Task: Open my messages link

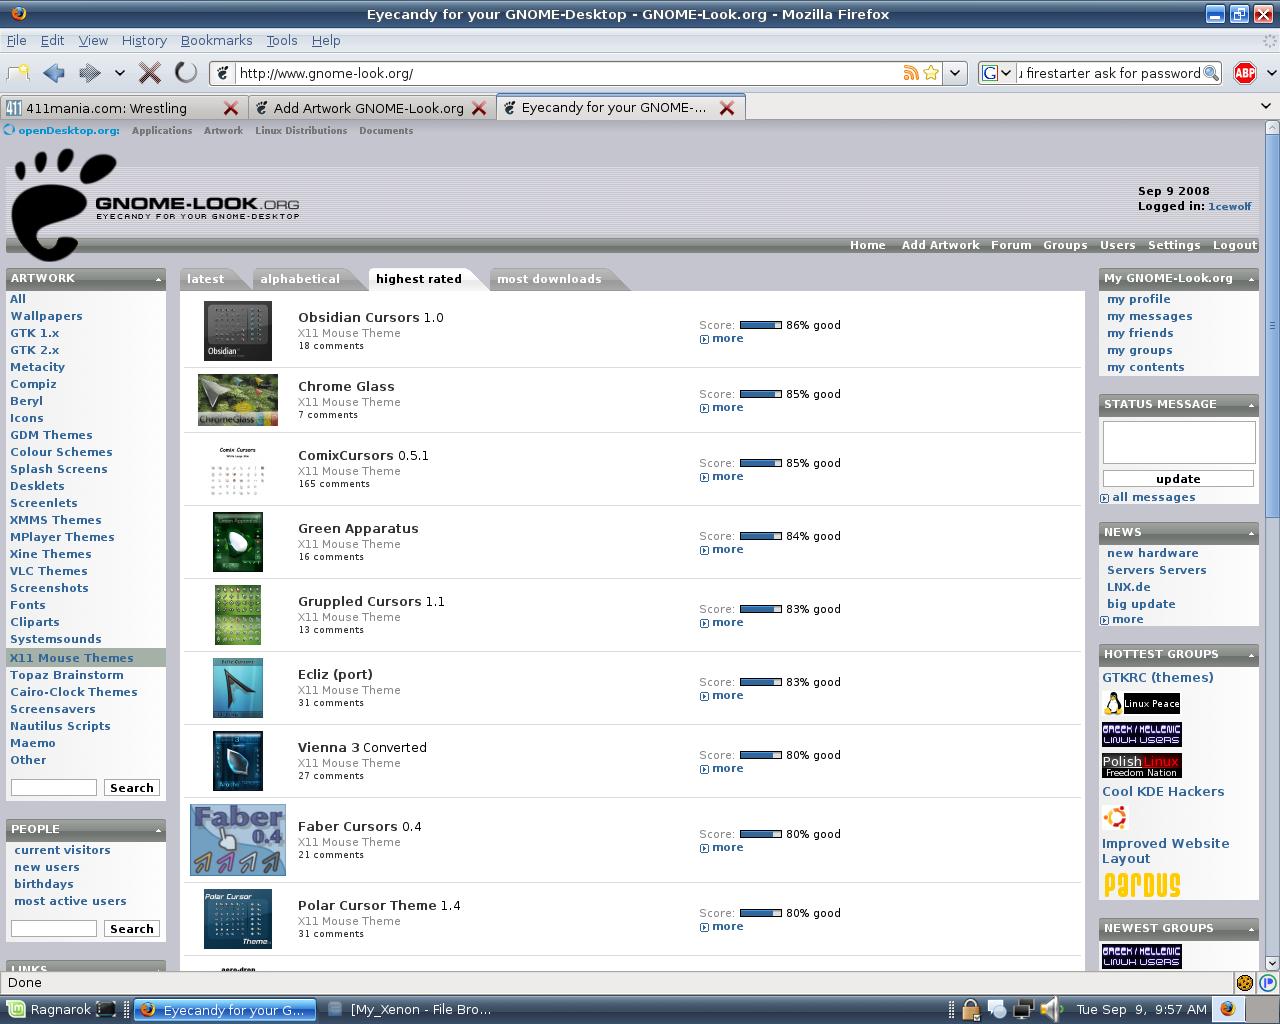Action: tap(1149, 316)
